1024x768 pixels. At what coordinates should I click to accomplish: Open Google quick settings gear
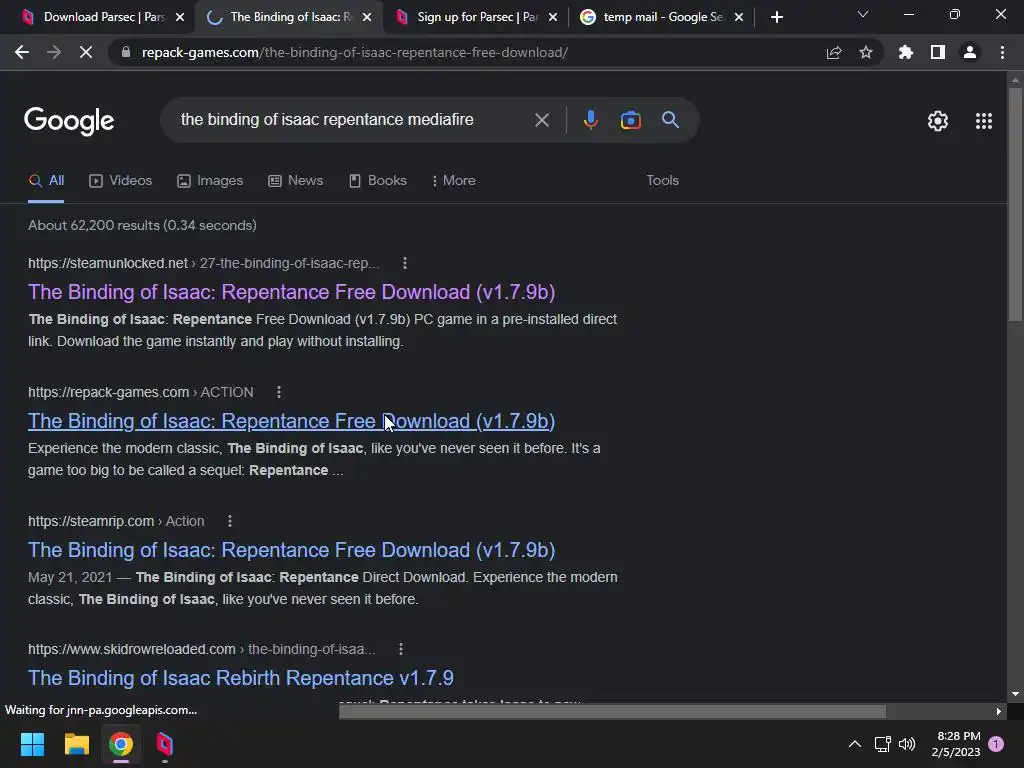(938, 121)
